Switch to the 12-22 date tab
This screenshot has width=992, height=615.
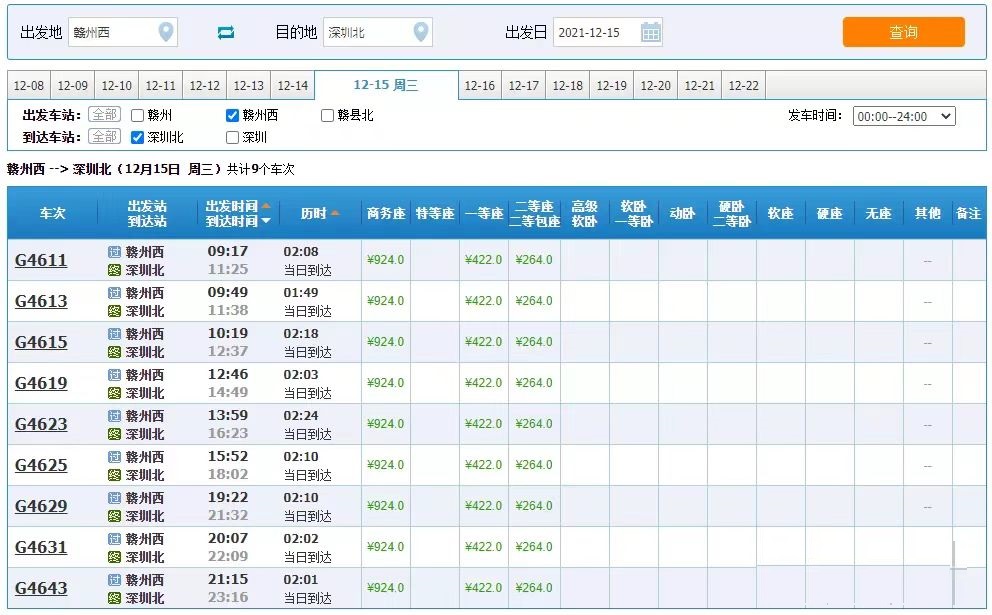743,86
